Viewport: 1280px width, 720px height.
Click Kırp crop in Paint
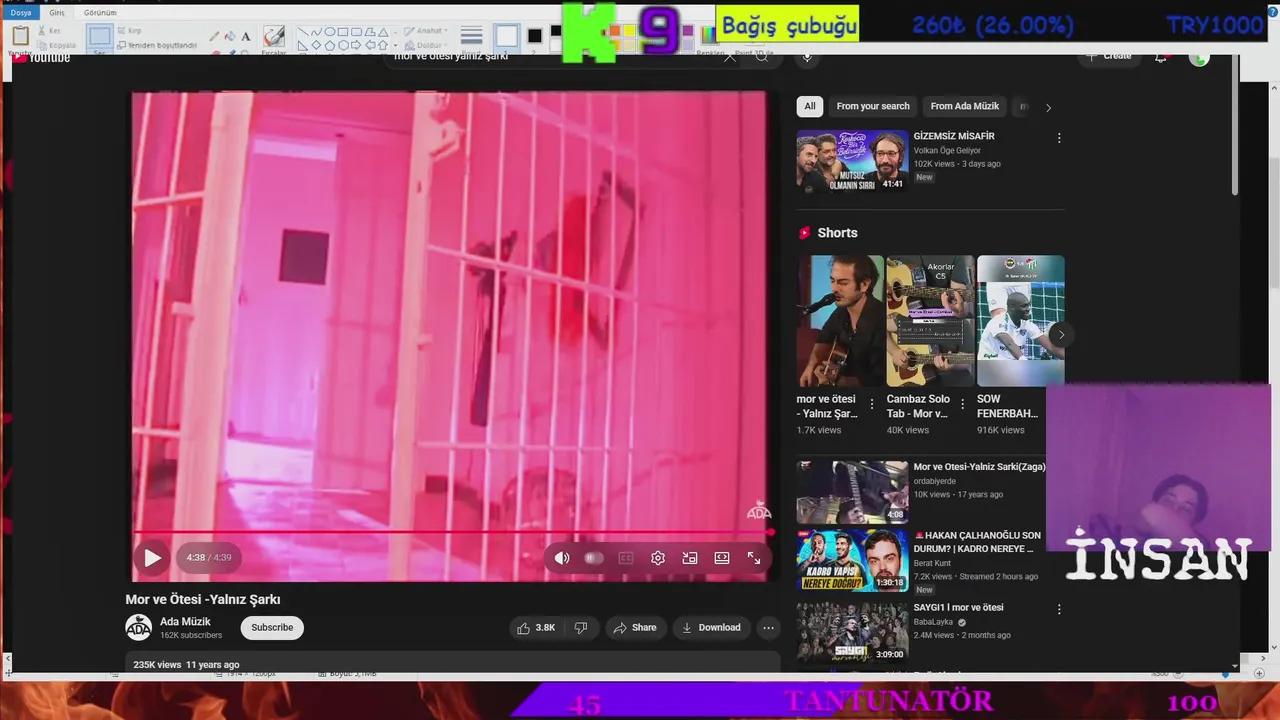(x=129, y=31)
